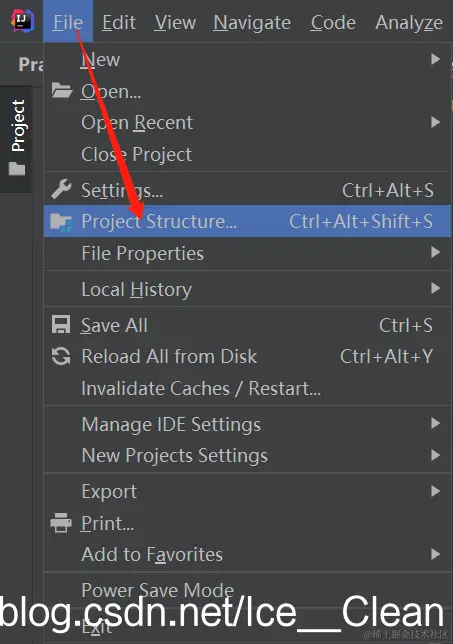Screen dimensions: 453x644
Task: Click the Reload All from Disk arrows icon
Action: click(61, 356)
